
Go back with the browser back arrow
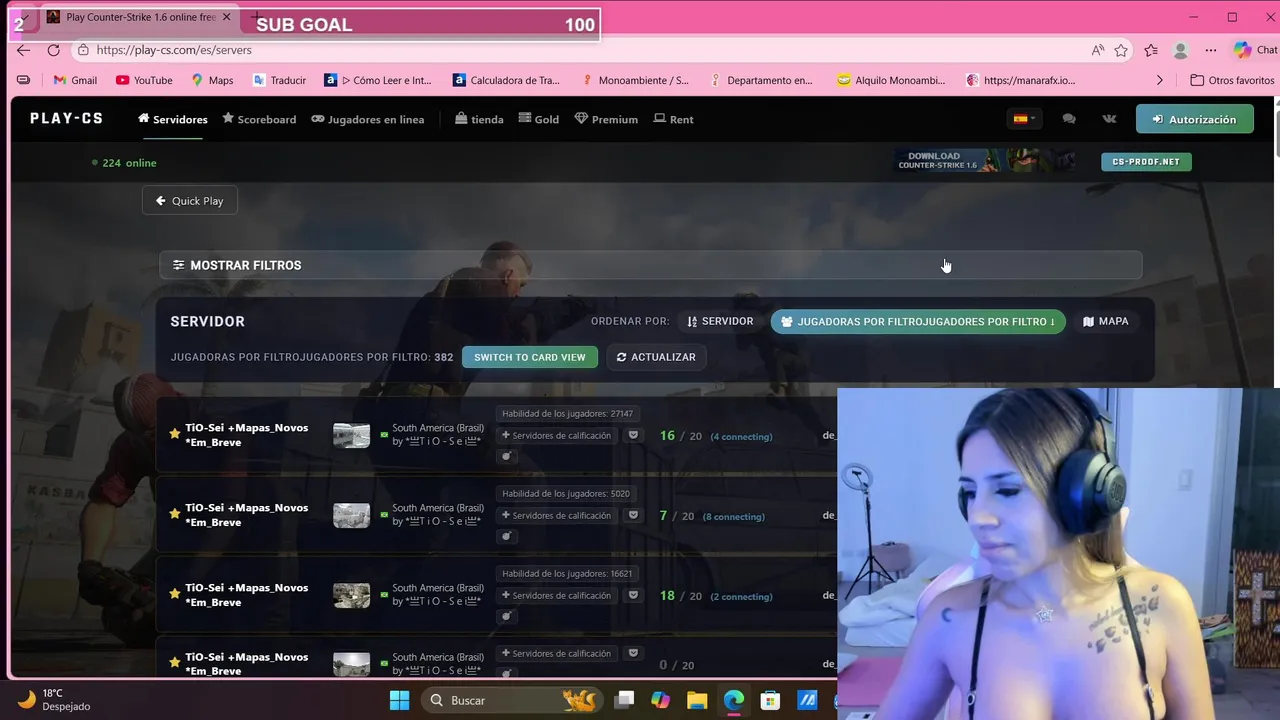(x=24, y=50)
